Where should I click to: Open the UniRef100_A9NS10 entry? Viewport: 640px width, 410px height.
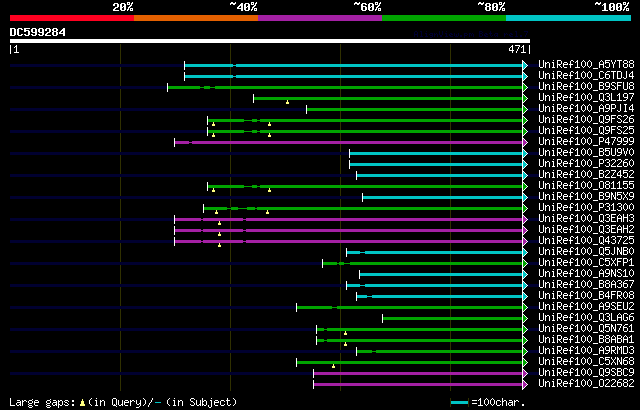coord(586,274)
